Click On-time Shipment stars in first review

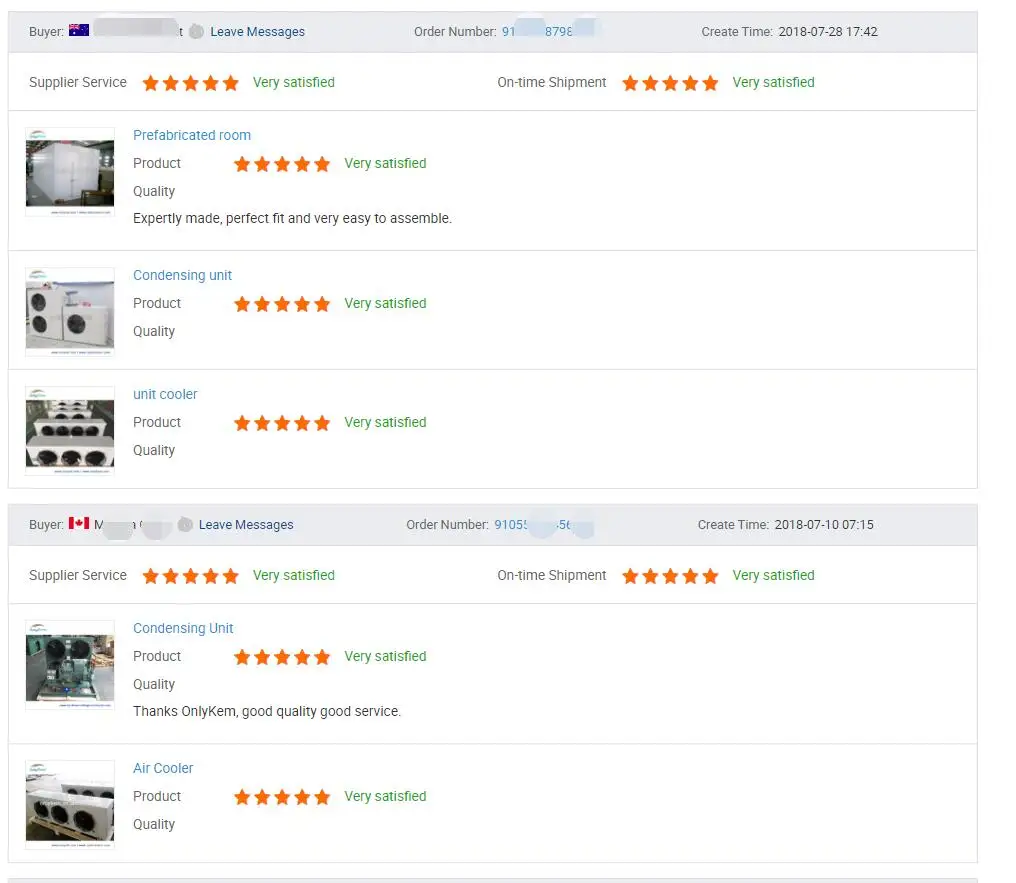670,83
